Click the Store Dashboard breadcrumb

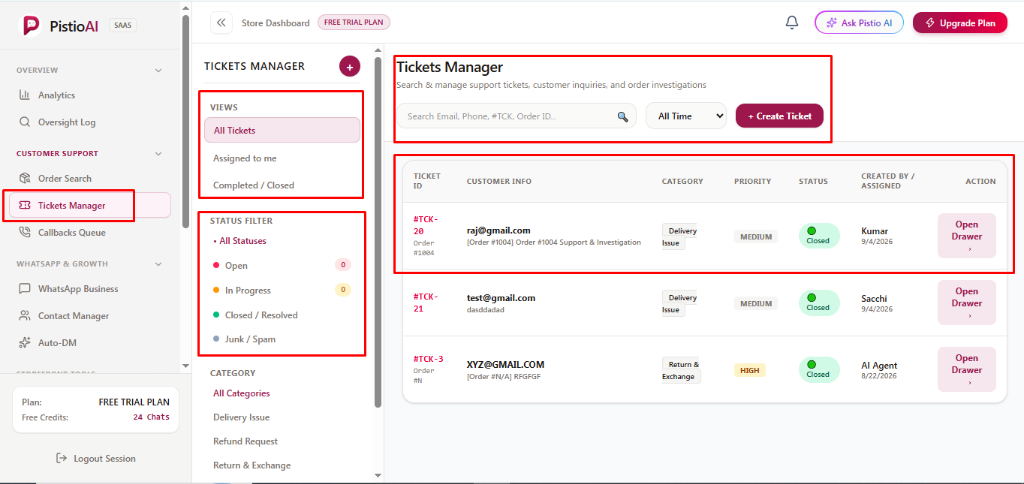pyautogui.click(x=276, y=23)
